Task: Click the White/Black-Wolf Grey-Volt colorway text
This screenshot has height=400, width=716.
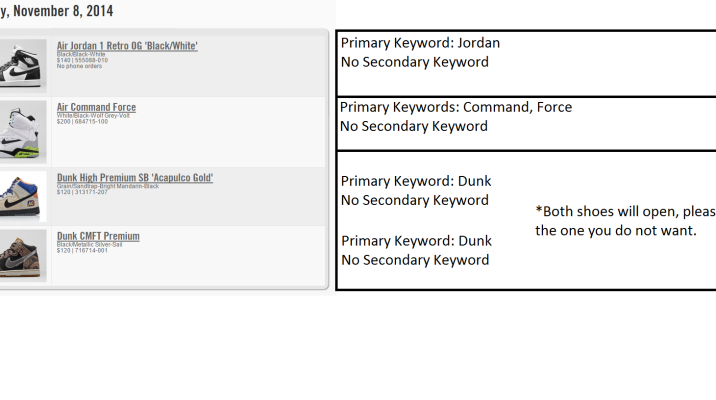Action: tap(101, 115)
